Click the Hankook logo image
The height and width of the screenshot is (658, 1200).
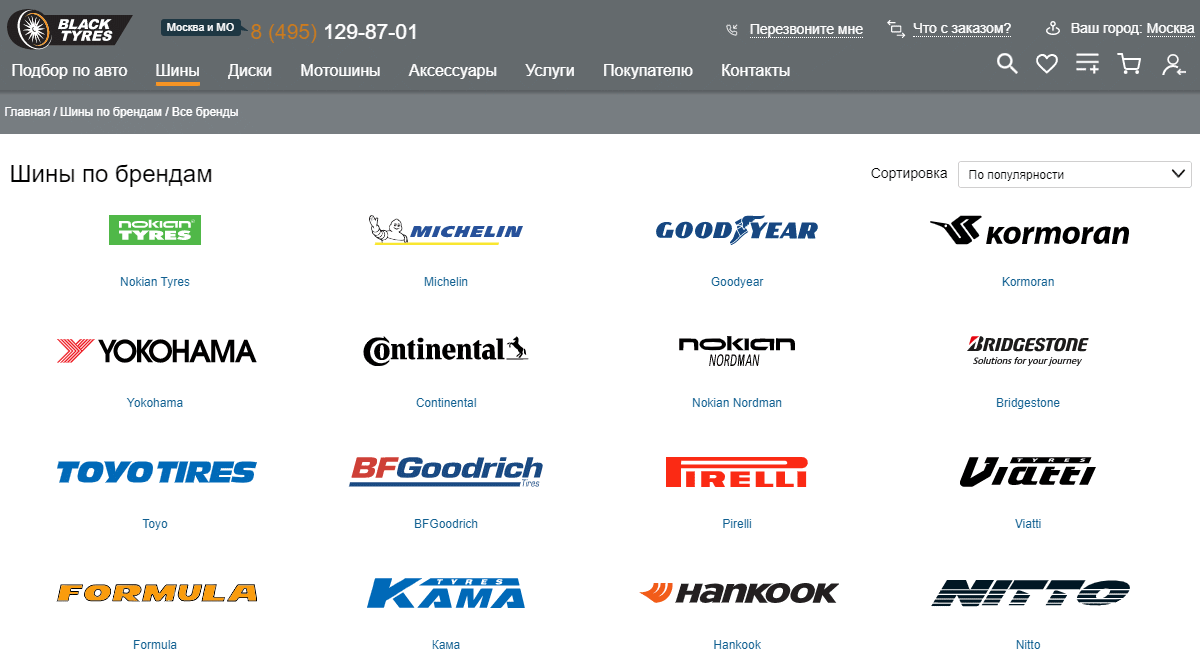click(738, 593)
